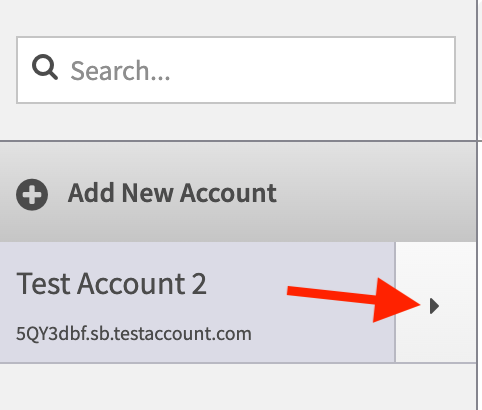Select the Test Account 2 entry

click(x=197, y=302)
